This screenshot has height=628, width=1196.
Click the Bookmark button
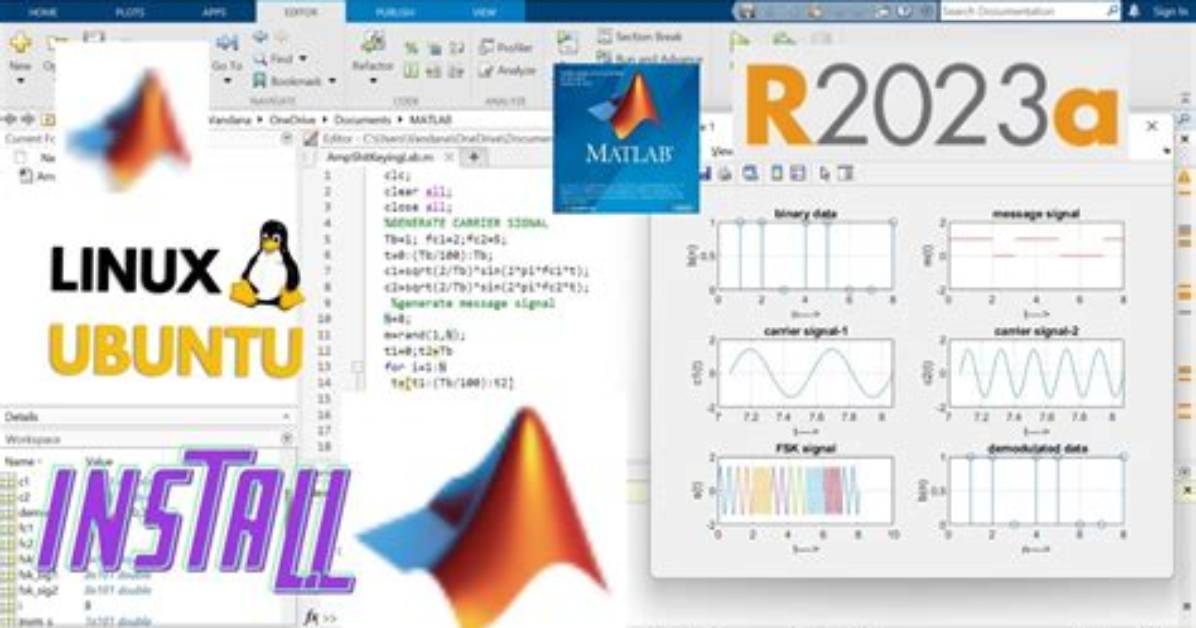tap(288, 80)
